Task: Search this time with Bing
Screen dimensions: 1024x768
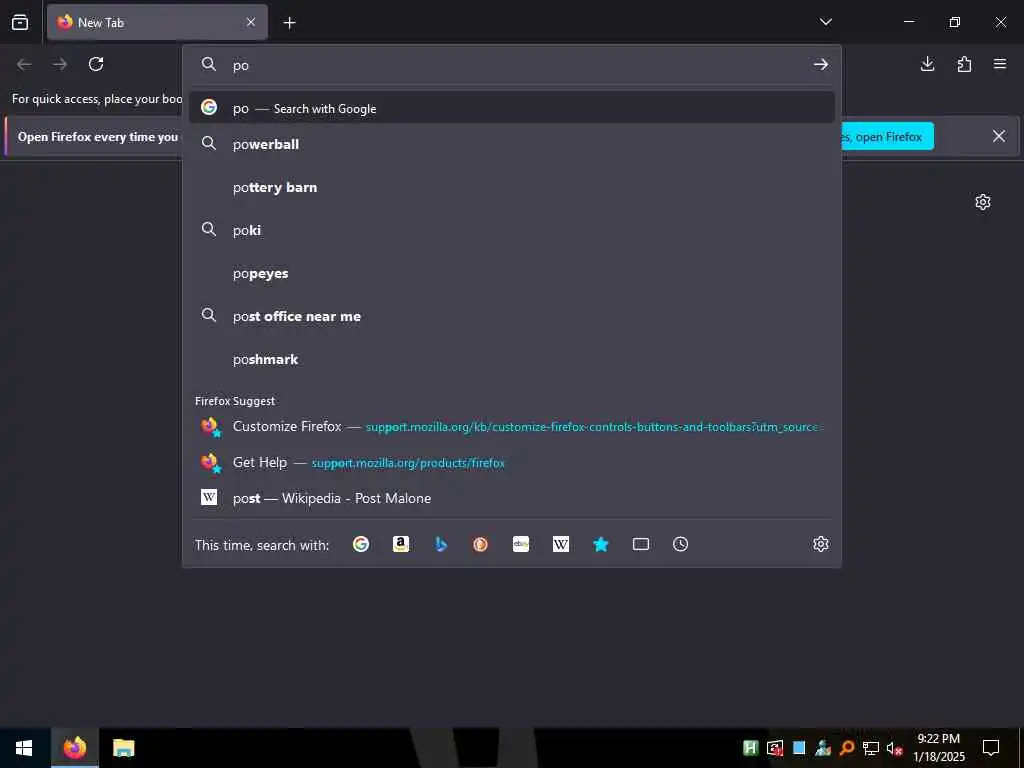Action: (441, 544)
